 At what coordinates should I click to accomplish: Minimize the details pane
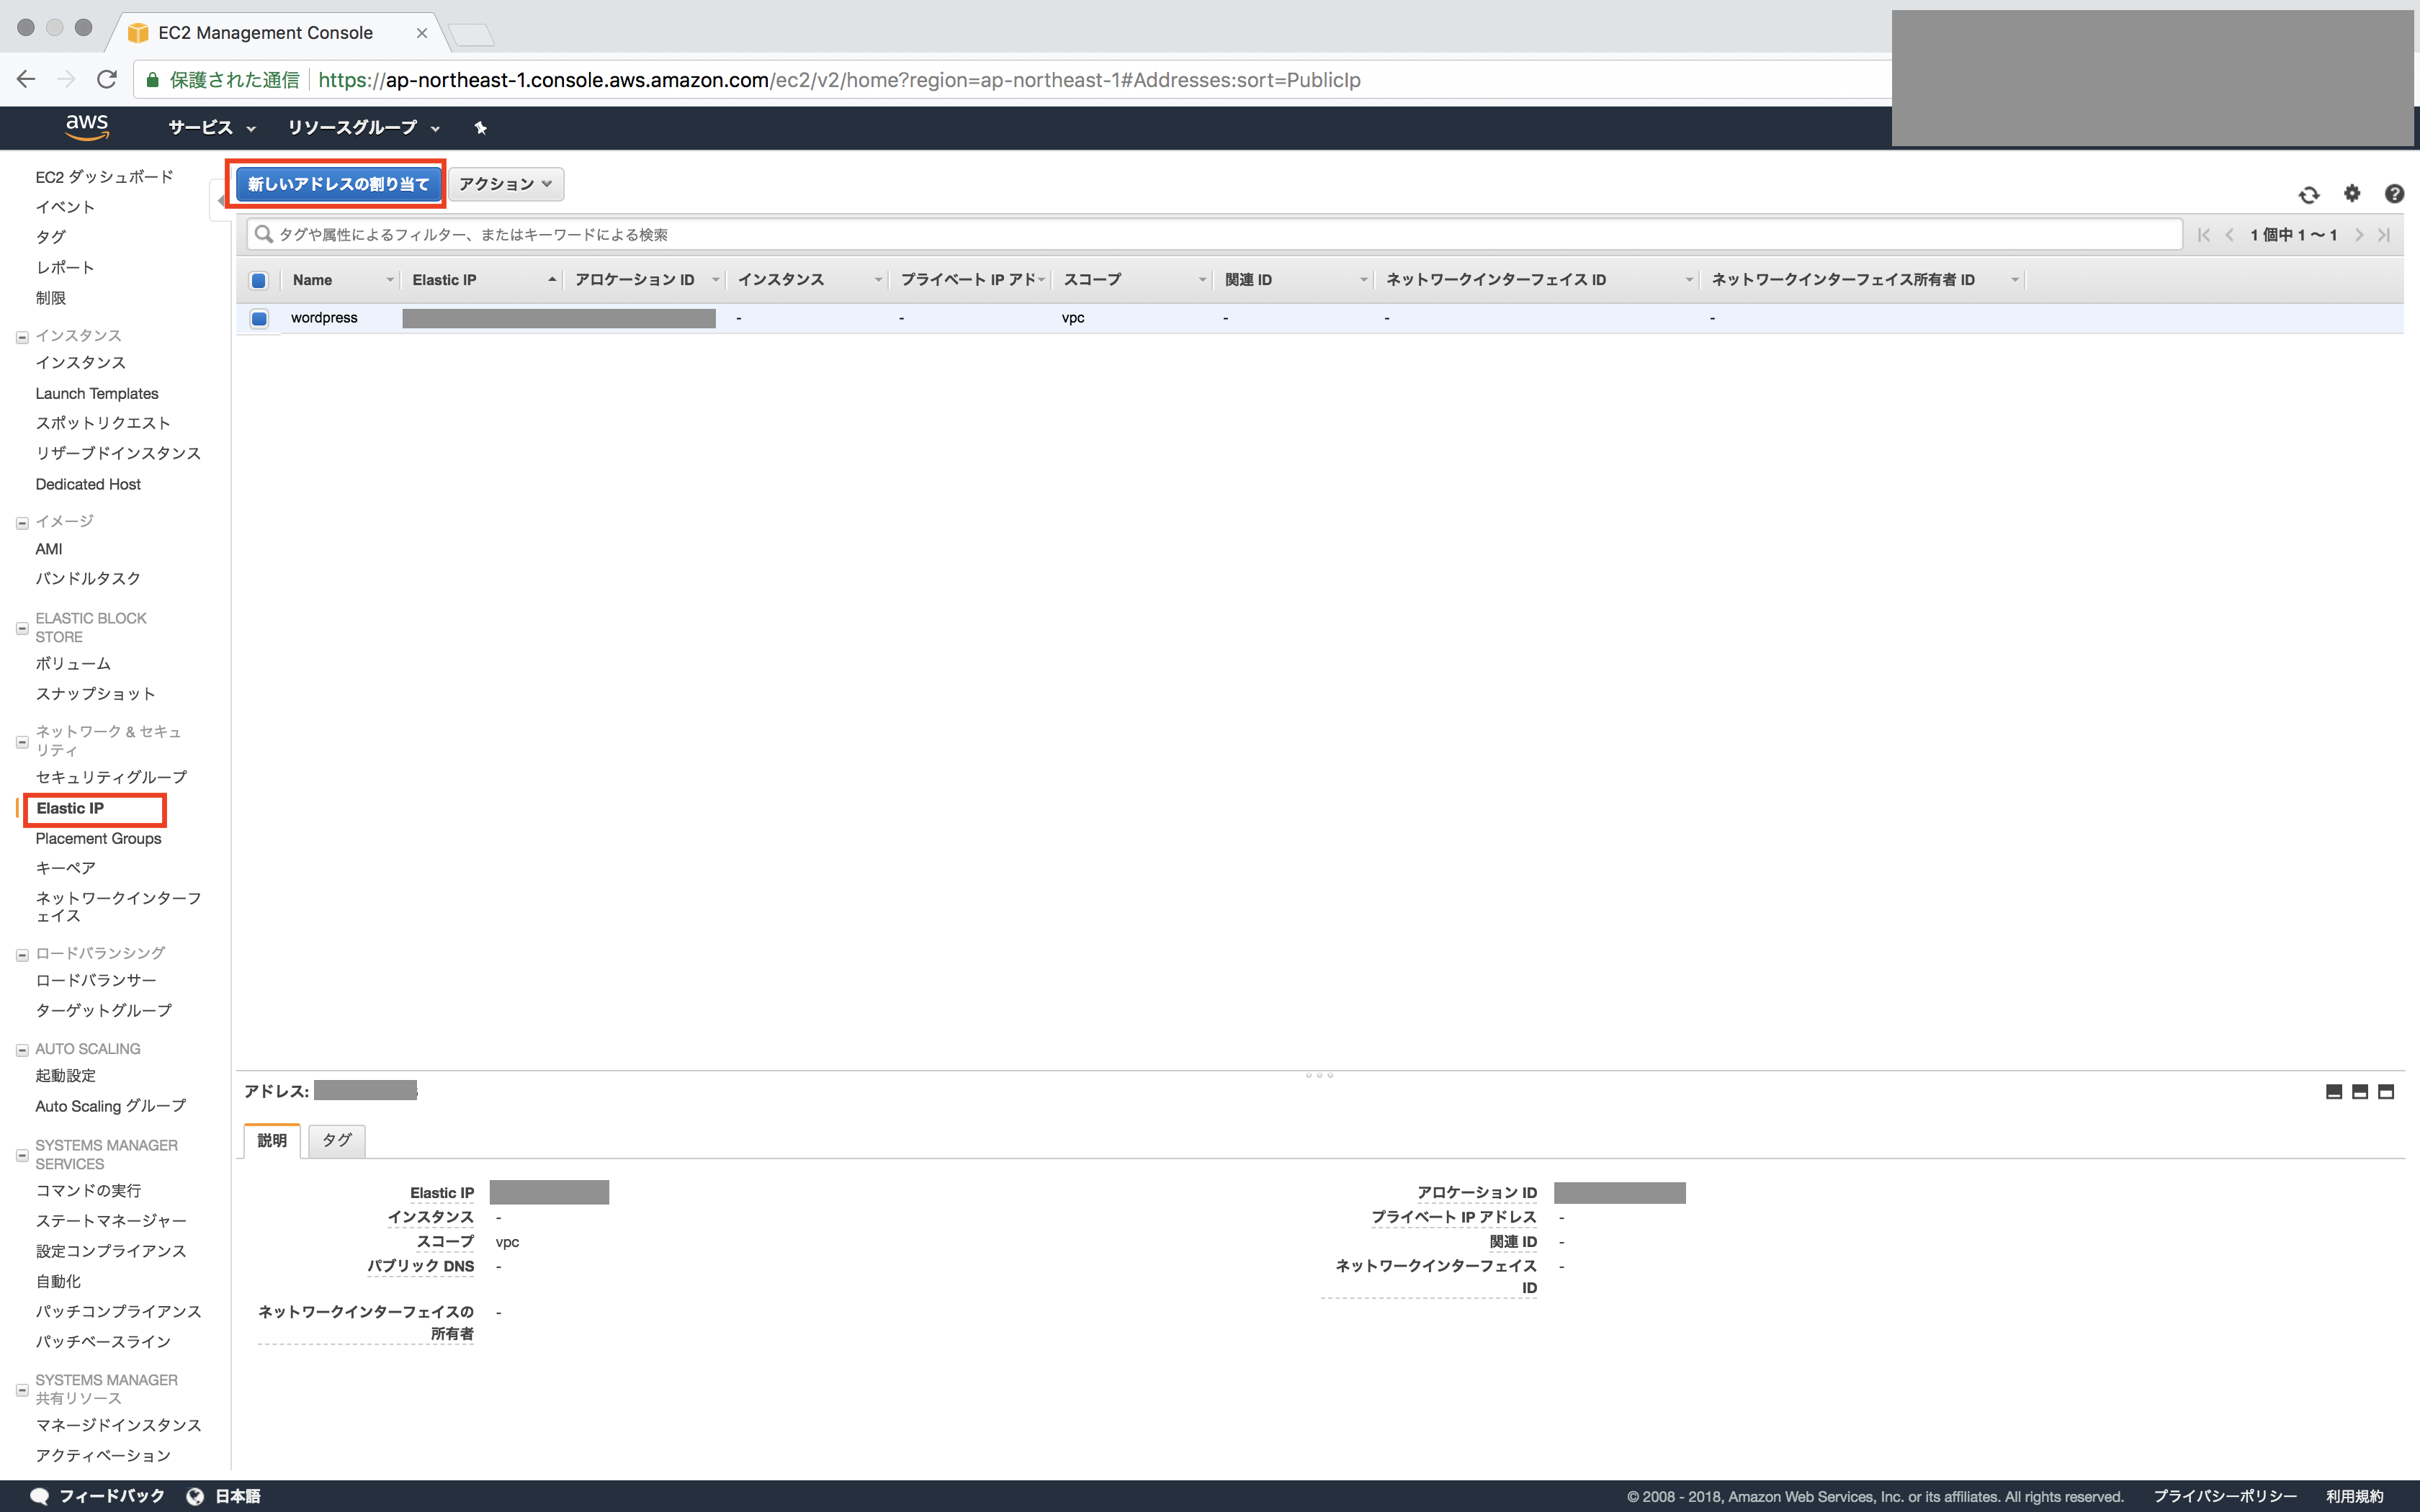coord(2334,1092)
